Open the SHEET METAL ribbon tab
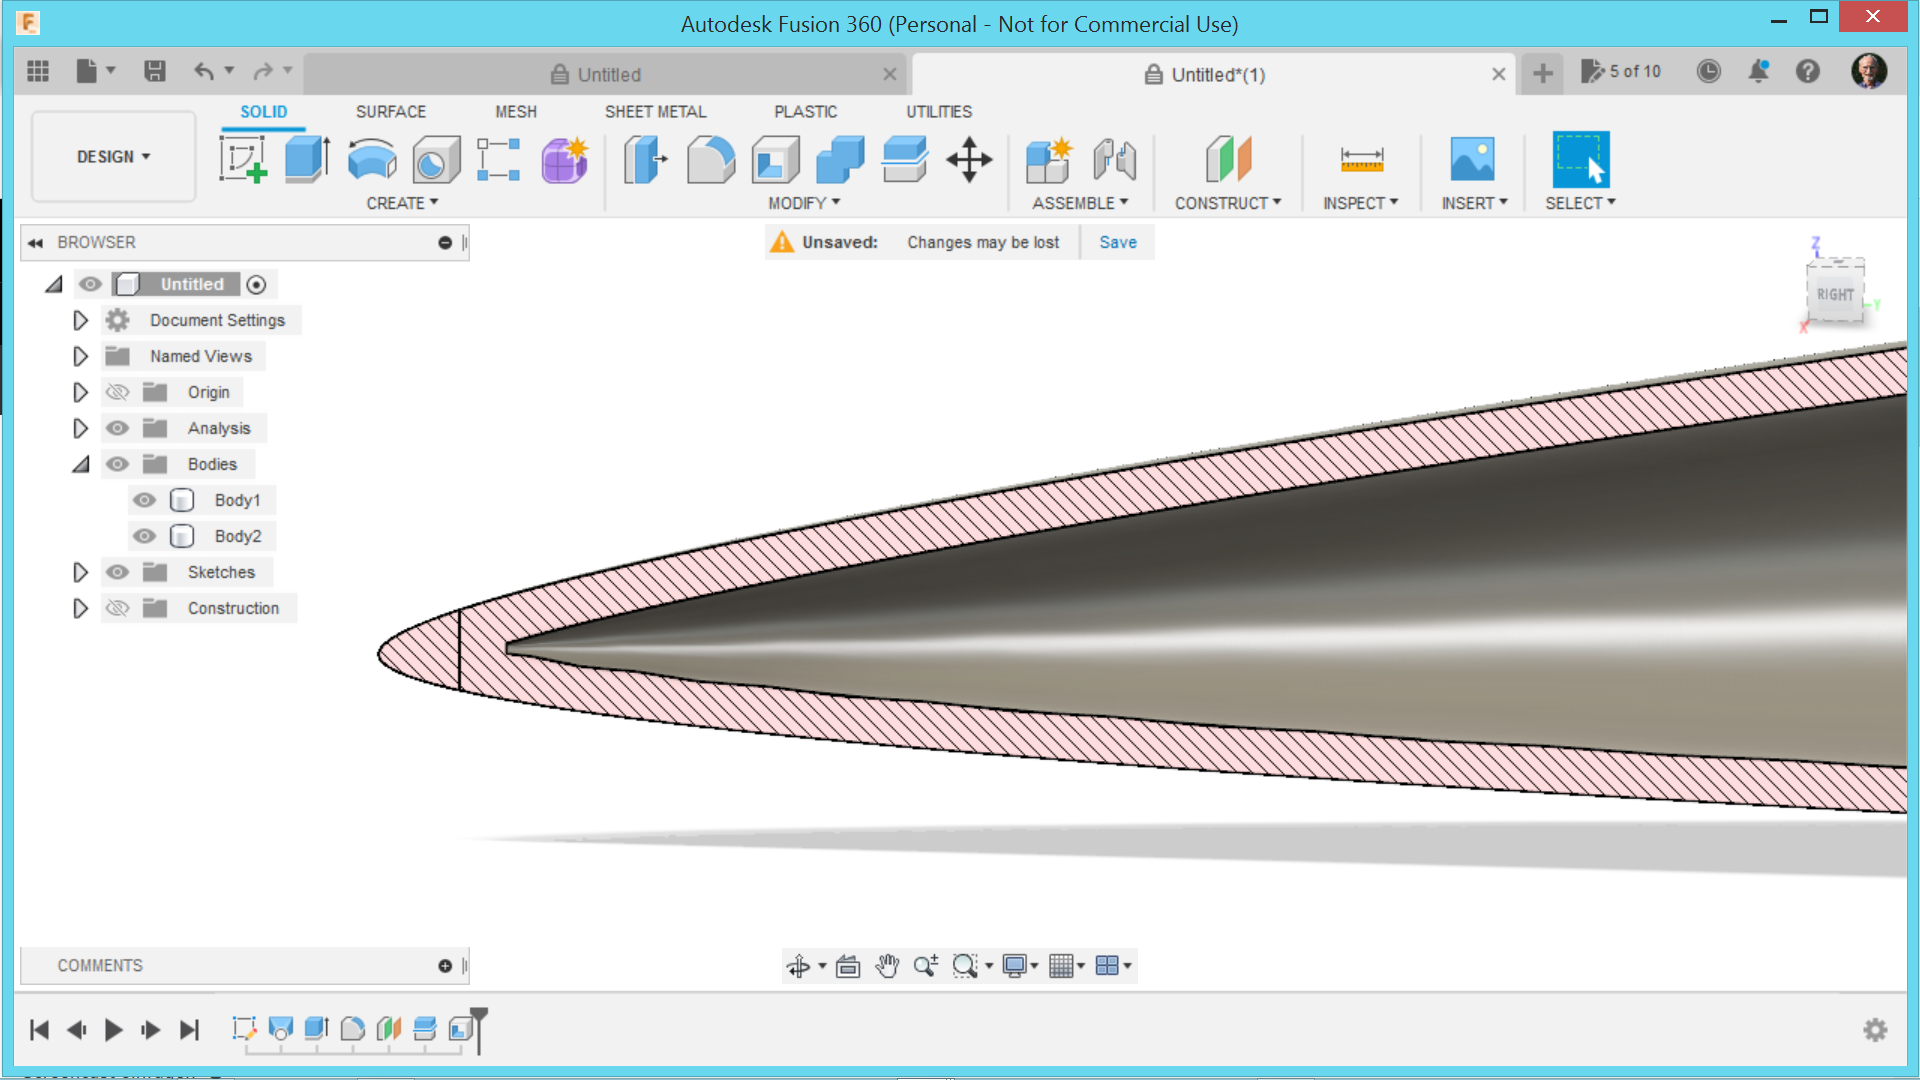 (x=655, y=111)
